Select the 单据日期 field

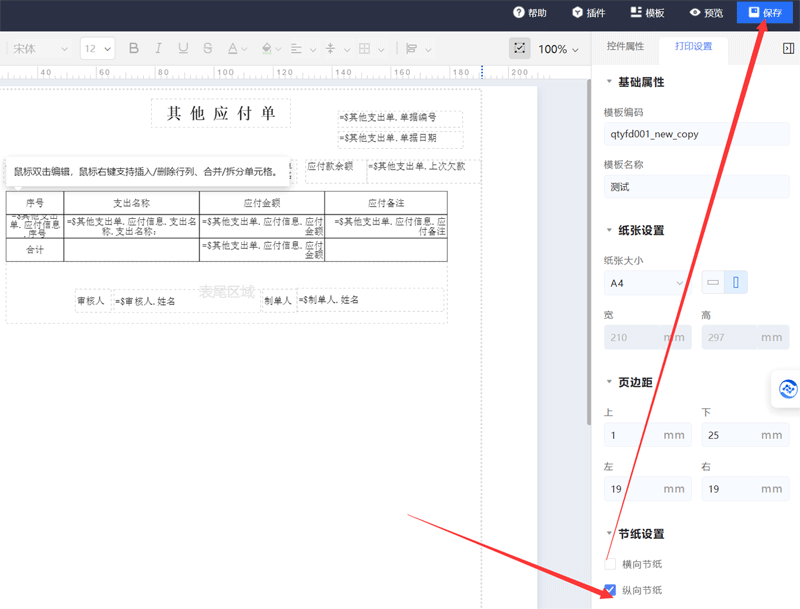[x=400, y=138]
